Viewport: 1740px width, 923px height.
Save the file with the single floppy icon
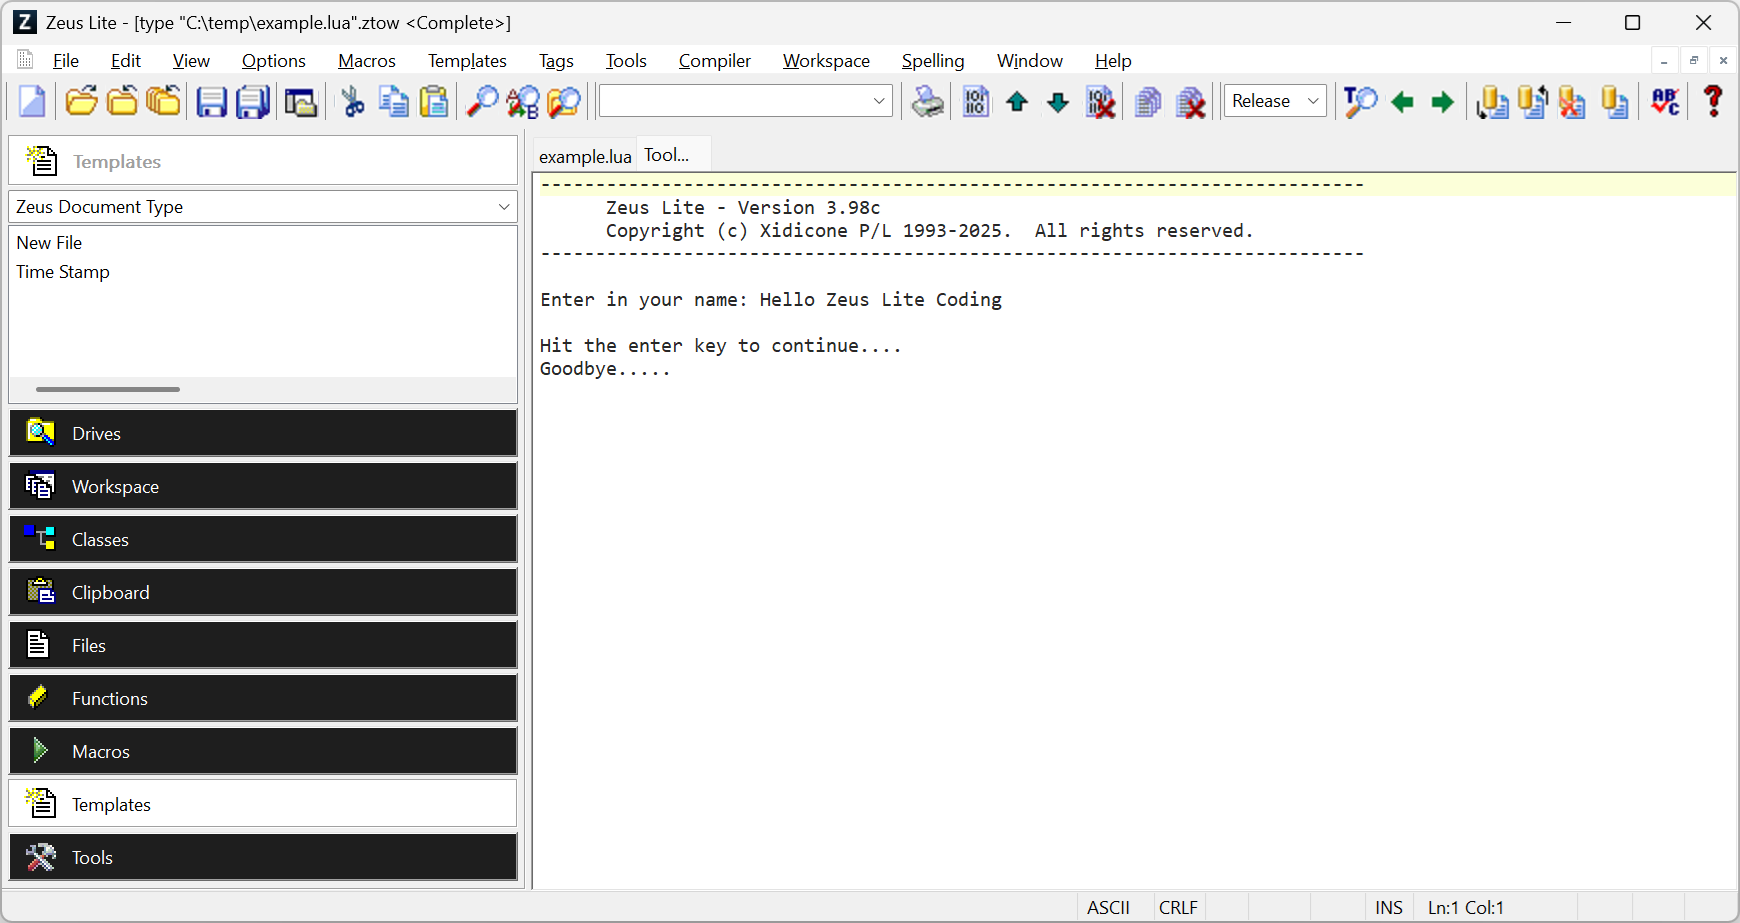tap(211, 101)
